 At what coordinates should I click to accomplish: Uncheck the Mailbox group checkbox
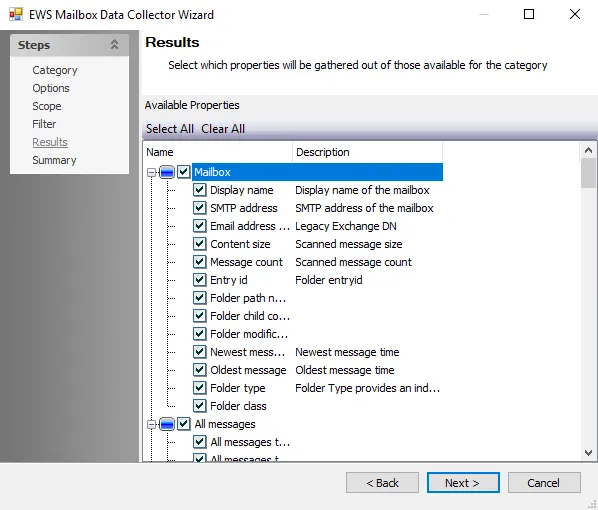coord(184,172)
